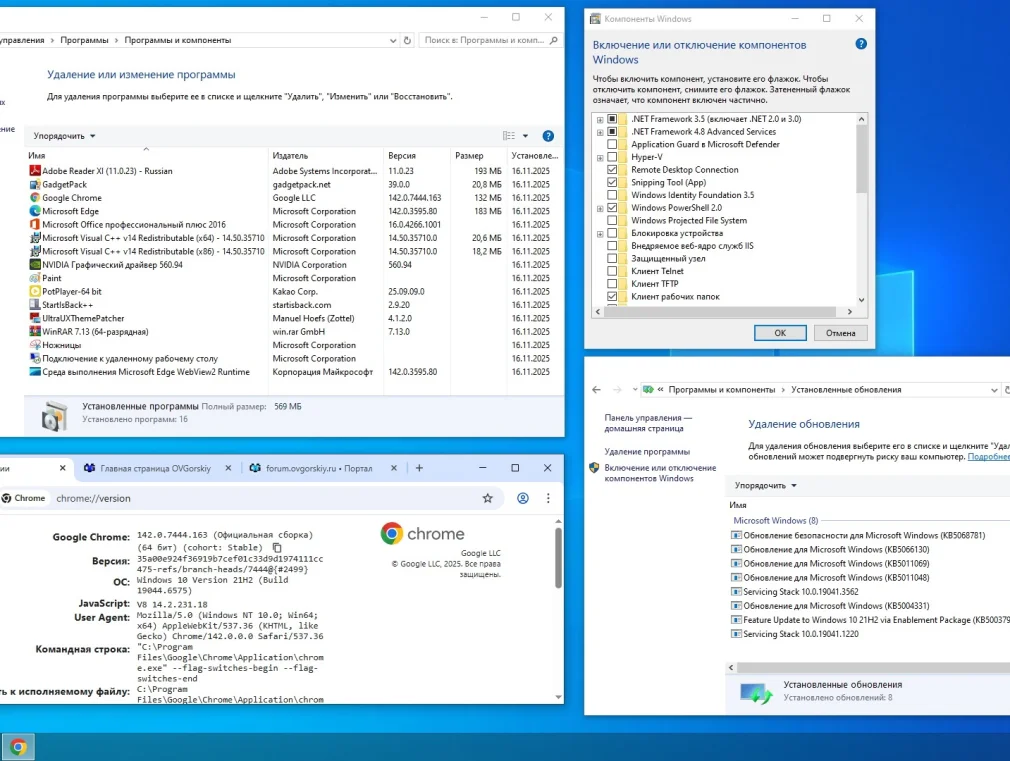Select the PotPlayer-64 bit program entry

pyautogui.click(x=72, y=291)
